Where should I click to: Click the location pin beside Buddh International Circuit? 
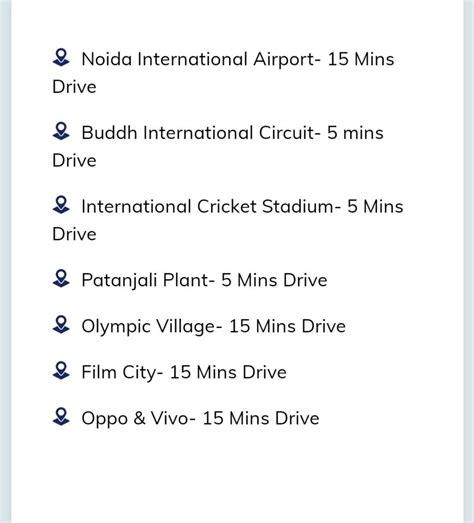tap(61, 131)
